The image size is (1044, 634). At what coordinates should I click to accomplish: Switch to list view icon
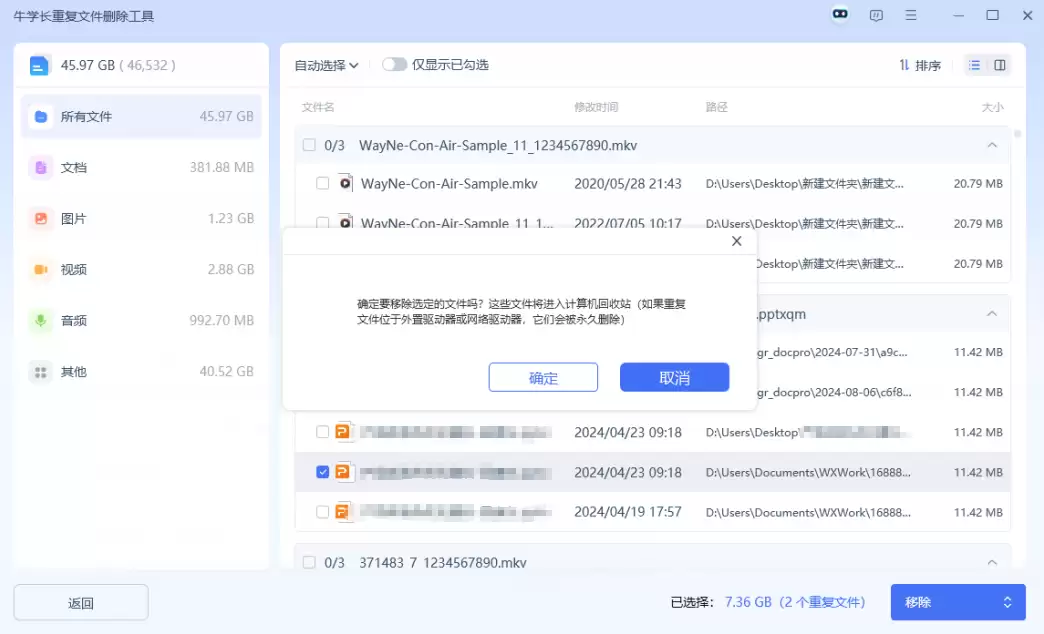click(x=975, y=65)
